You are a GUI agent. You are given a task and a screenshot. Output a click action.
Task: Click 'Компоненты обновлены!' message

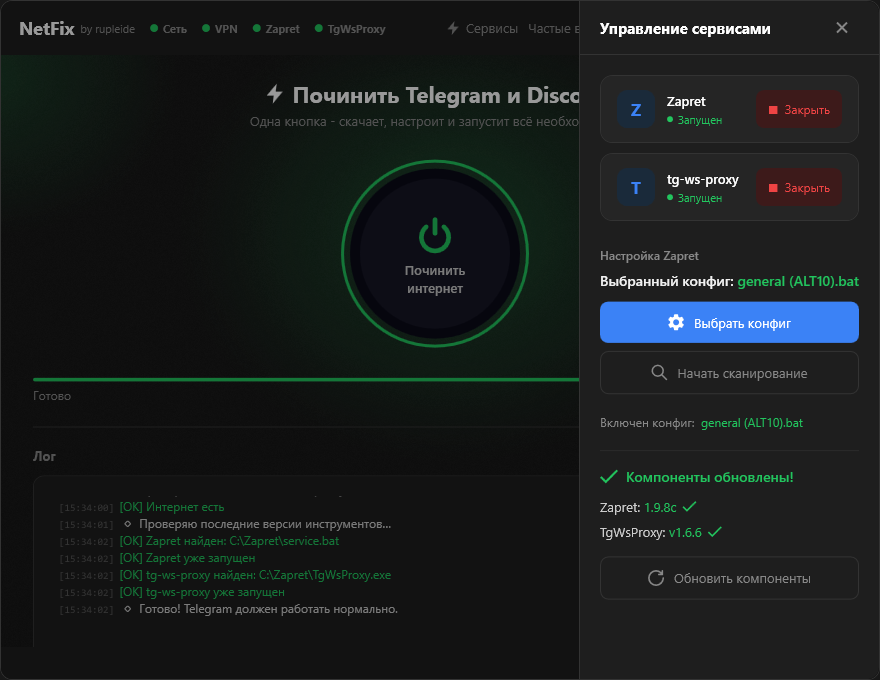tap(709, 477)
